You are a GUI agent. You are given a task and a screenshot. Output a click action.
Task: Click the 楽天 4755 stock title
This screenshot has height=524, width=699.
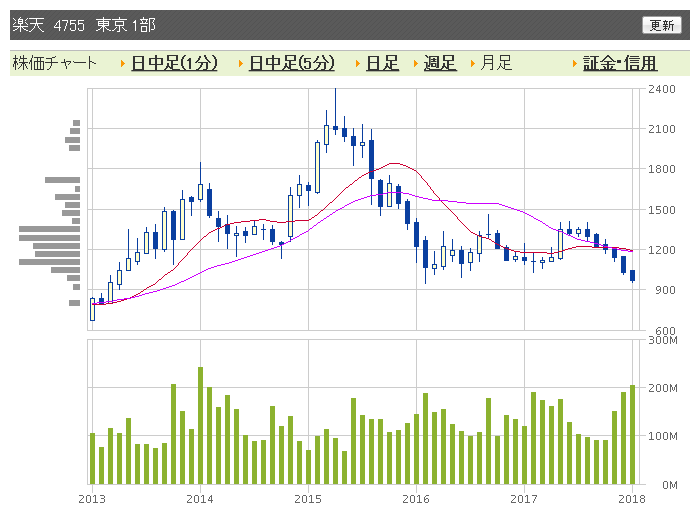pos(84,25)
